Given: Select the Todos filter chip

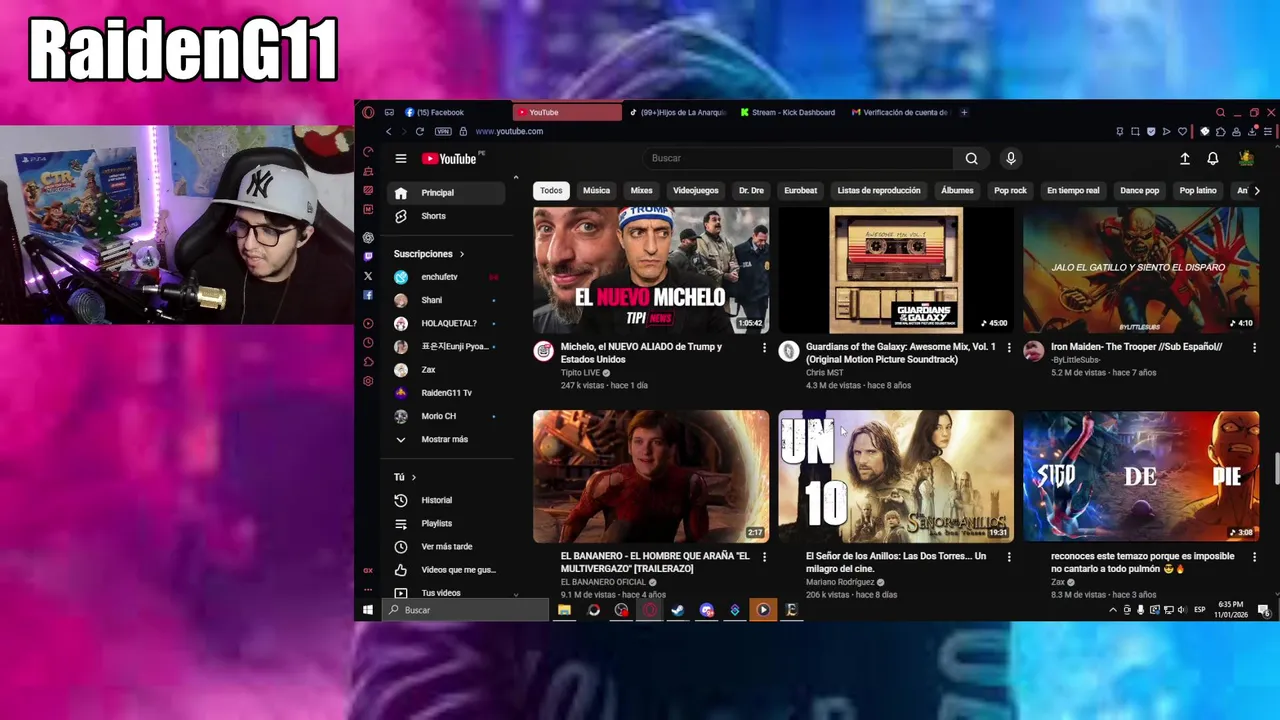Looking at the screenshot, I should [x=551, y=190].
